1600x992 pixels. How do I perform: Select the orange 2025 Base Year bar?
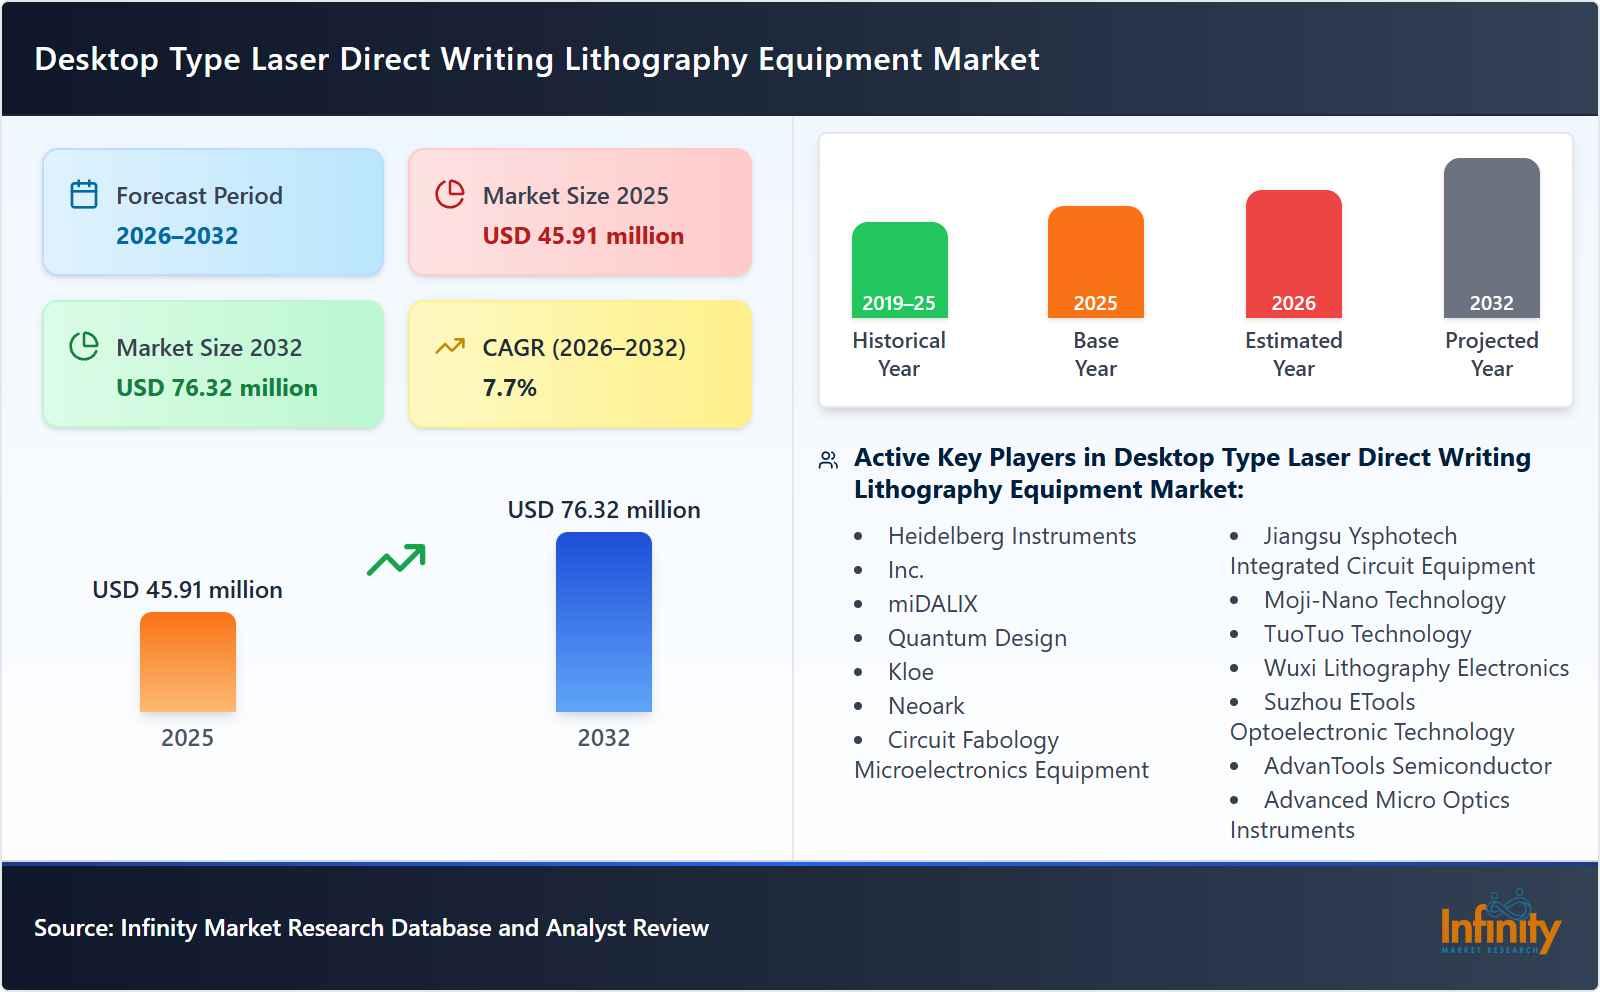(x=1095, y=260)
